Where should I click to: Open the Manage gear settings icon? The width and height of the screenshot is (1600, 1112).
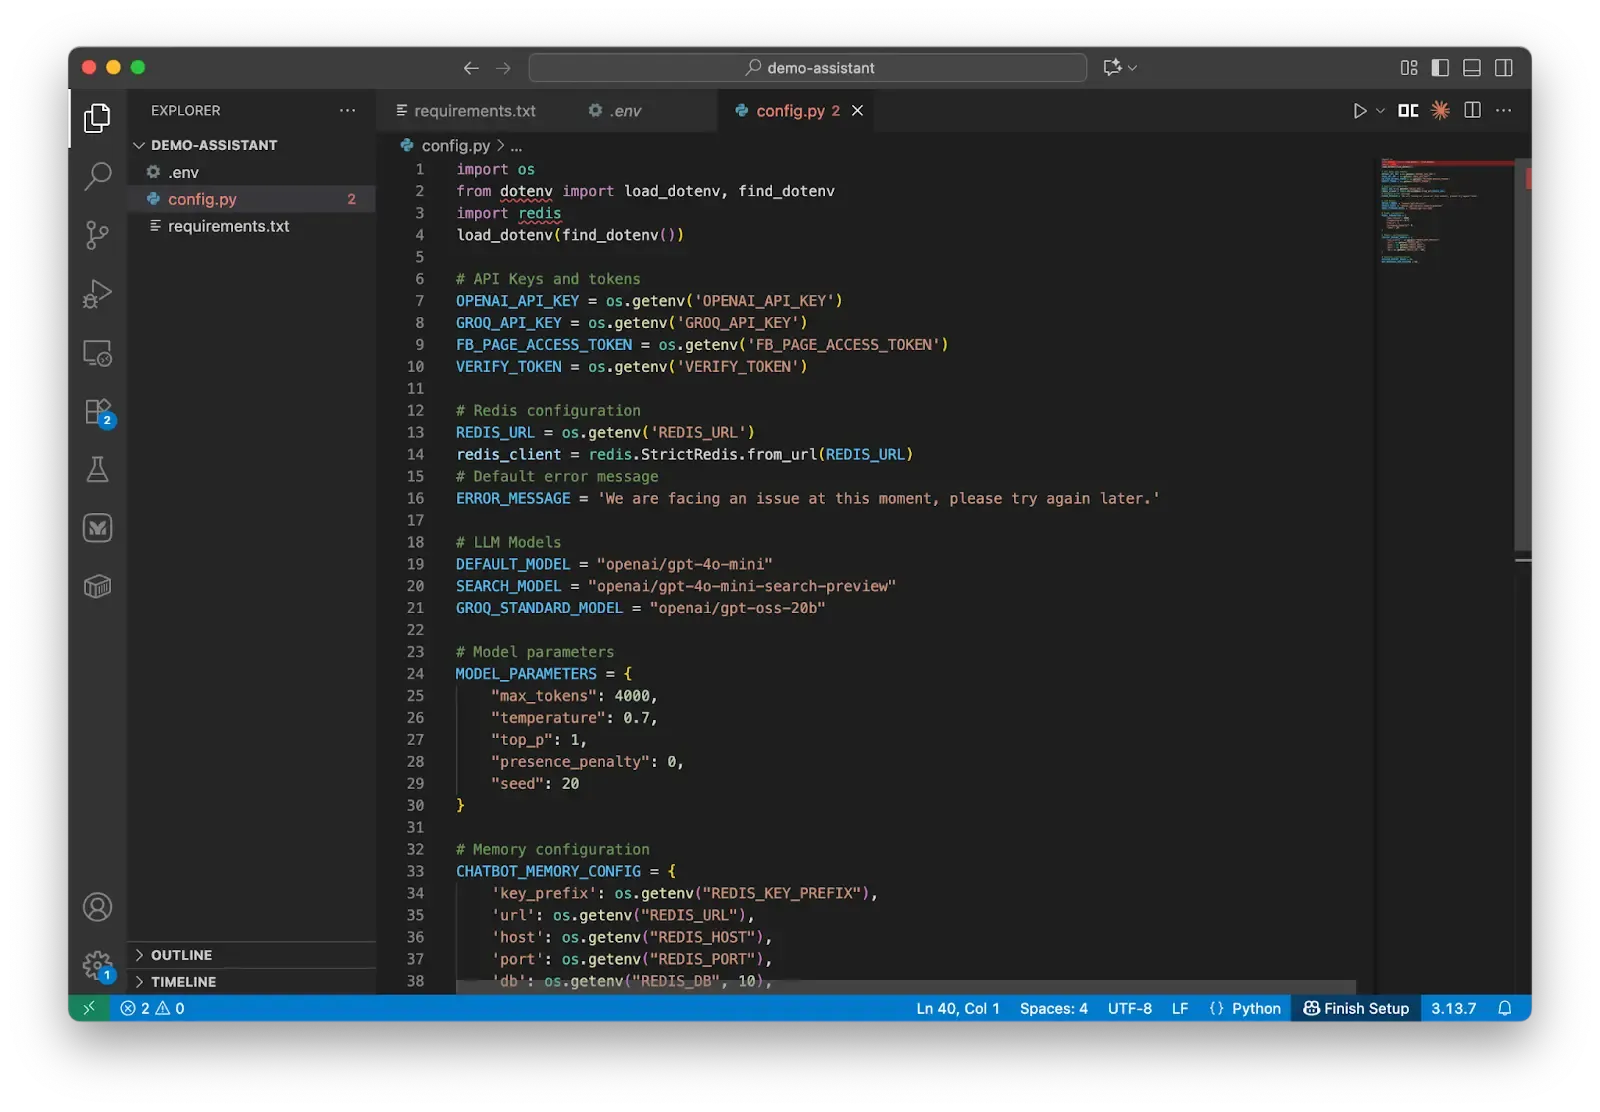(97, 965)
